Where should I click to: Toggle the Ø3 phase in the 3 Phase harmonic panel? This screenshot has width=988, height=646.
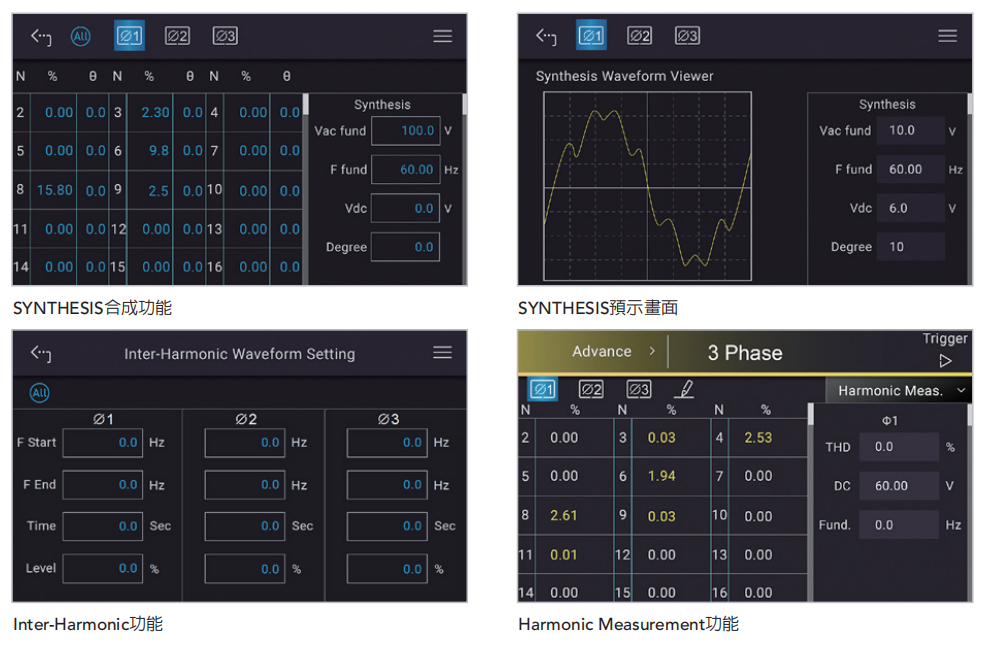tap(638, 389)
